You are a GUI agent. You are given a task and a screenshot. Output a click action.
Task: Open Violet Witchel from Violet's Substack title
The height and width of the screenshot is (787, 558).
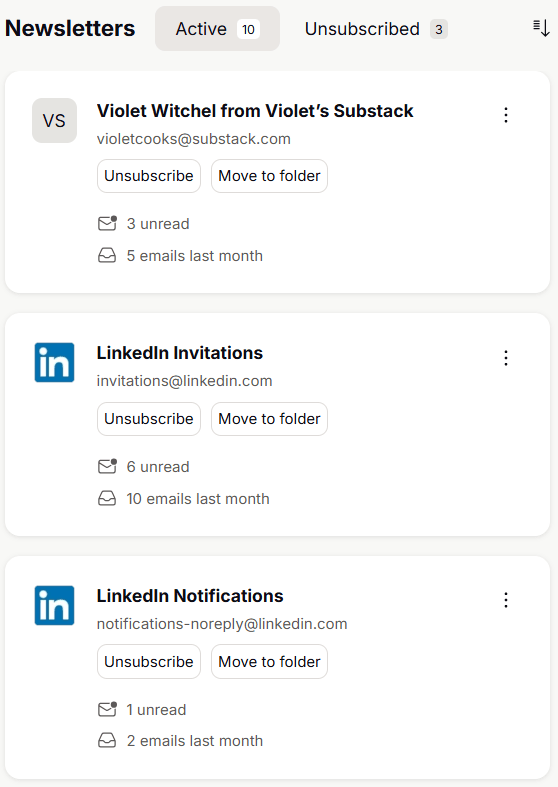click(255, 111)
